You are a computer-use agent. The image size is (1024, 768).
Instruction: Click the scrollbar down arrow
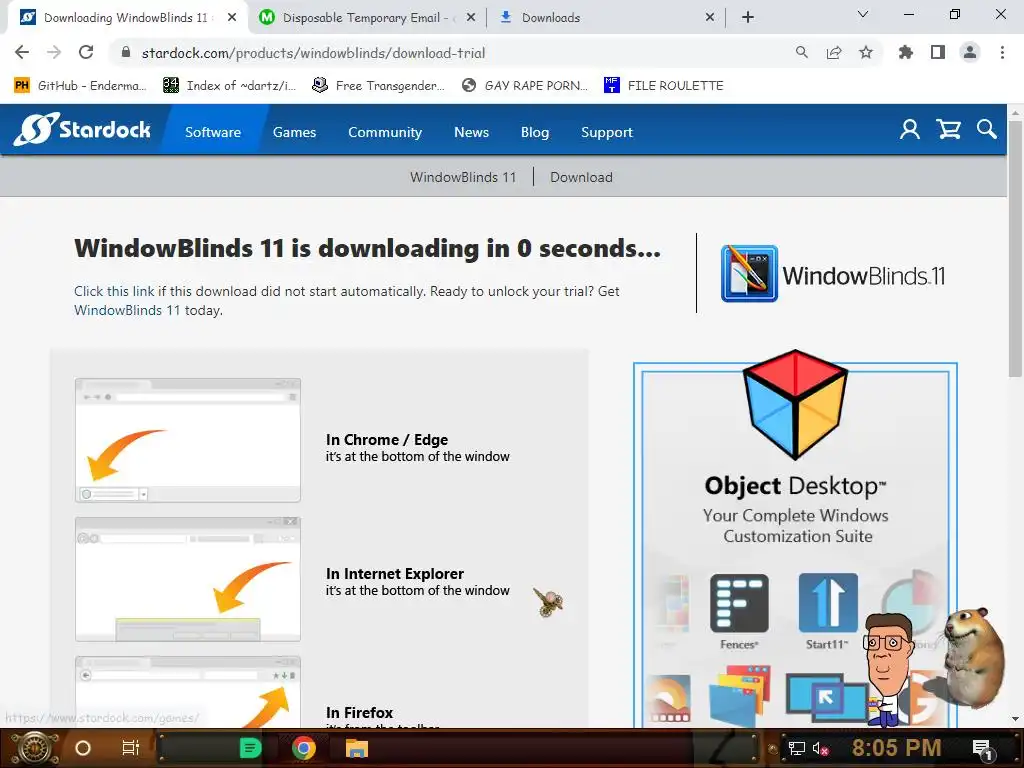(x=1015, y=719)
